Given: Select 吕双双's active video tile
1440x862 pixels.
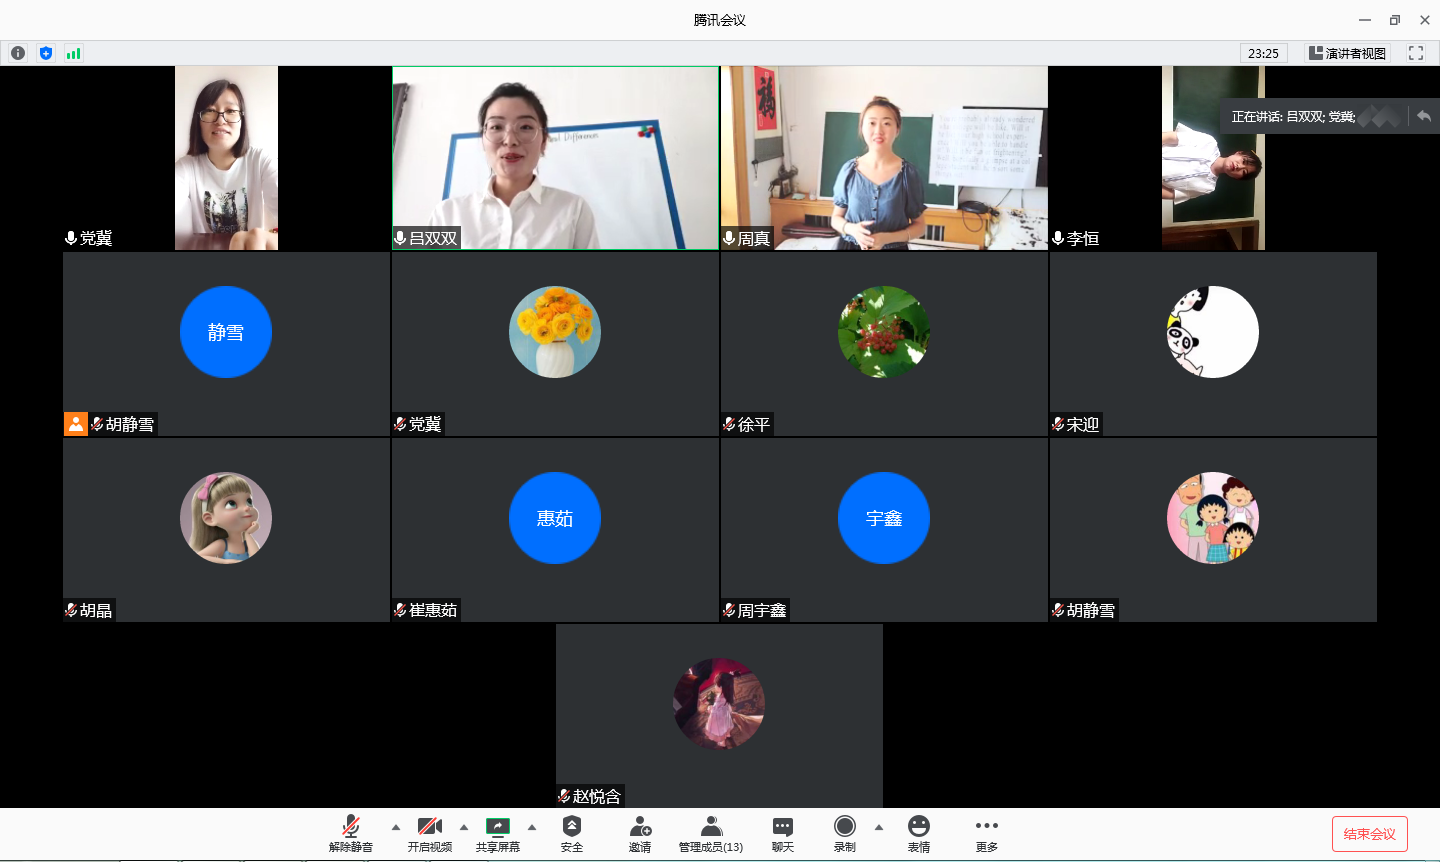Looking at the screenshot, I should point(555,158).
